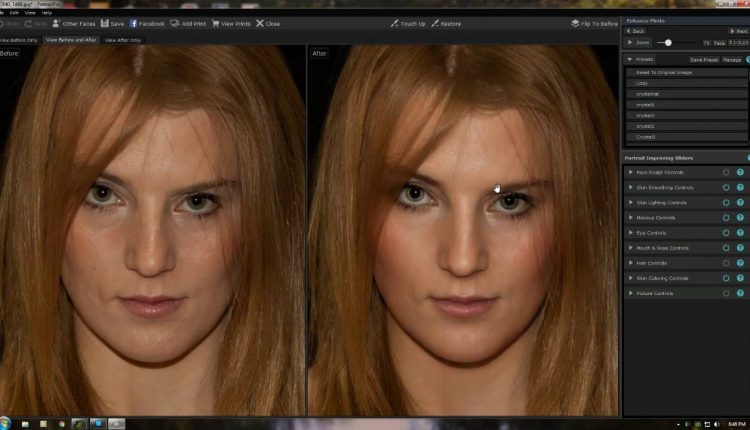
Task: Click Flip To Before
Action: pos(594,23)
